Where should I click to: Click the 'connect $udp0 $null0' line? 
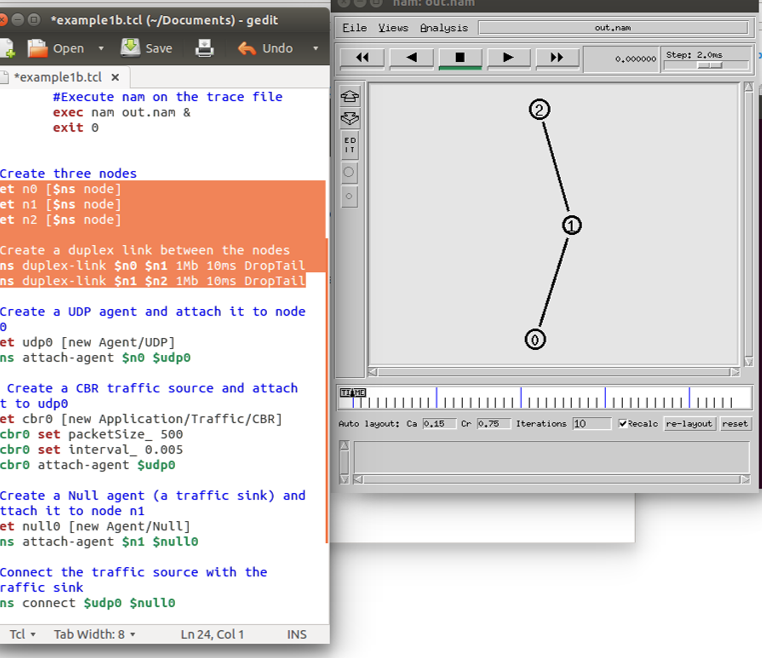coord(87,602)
